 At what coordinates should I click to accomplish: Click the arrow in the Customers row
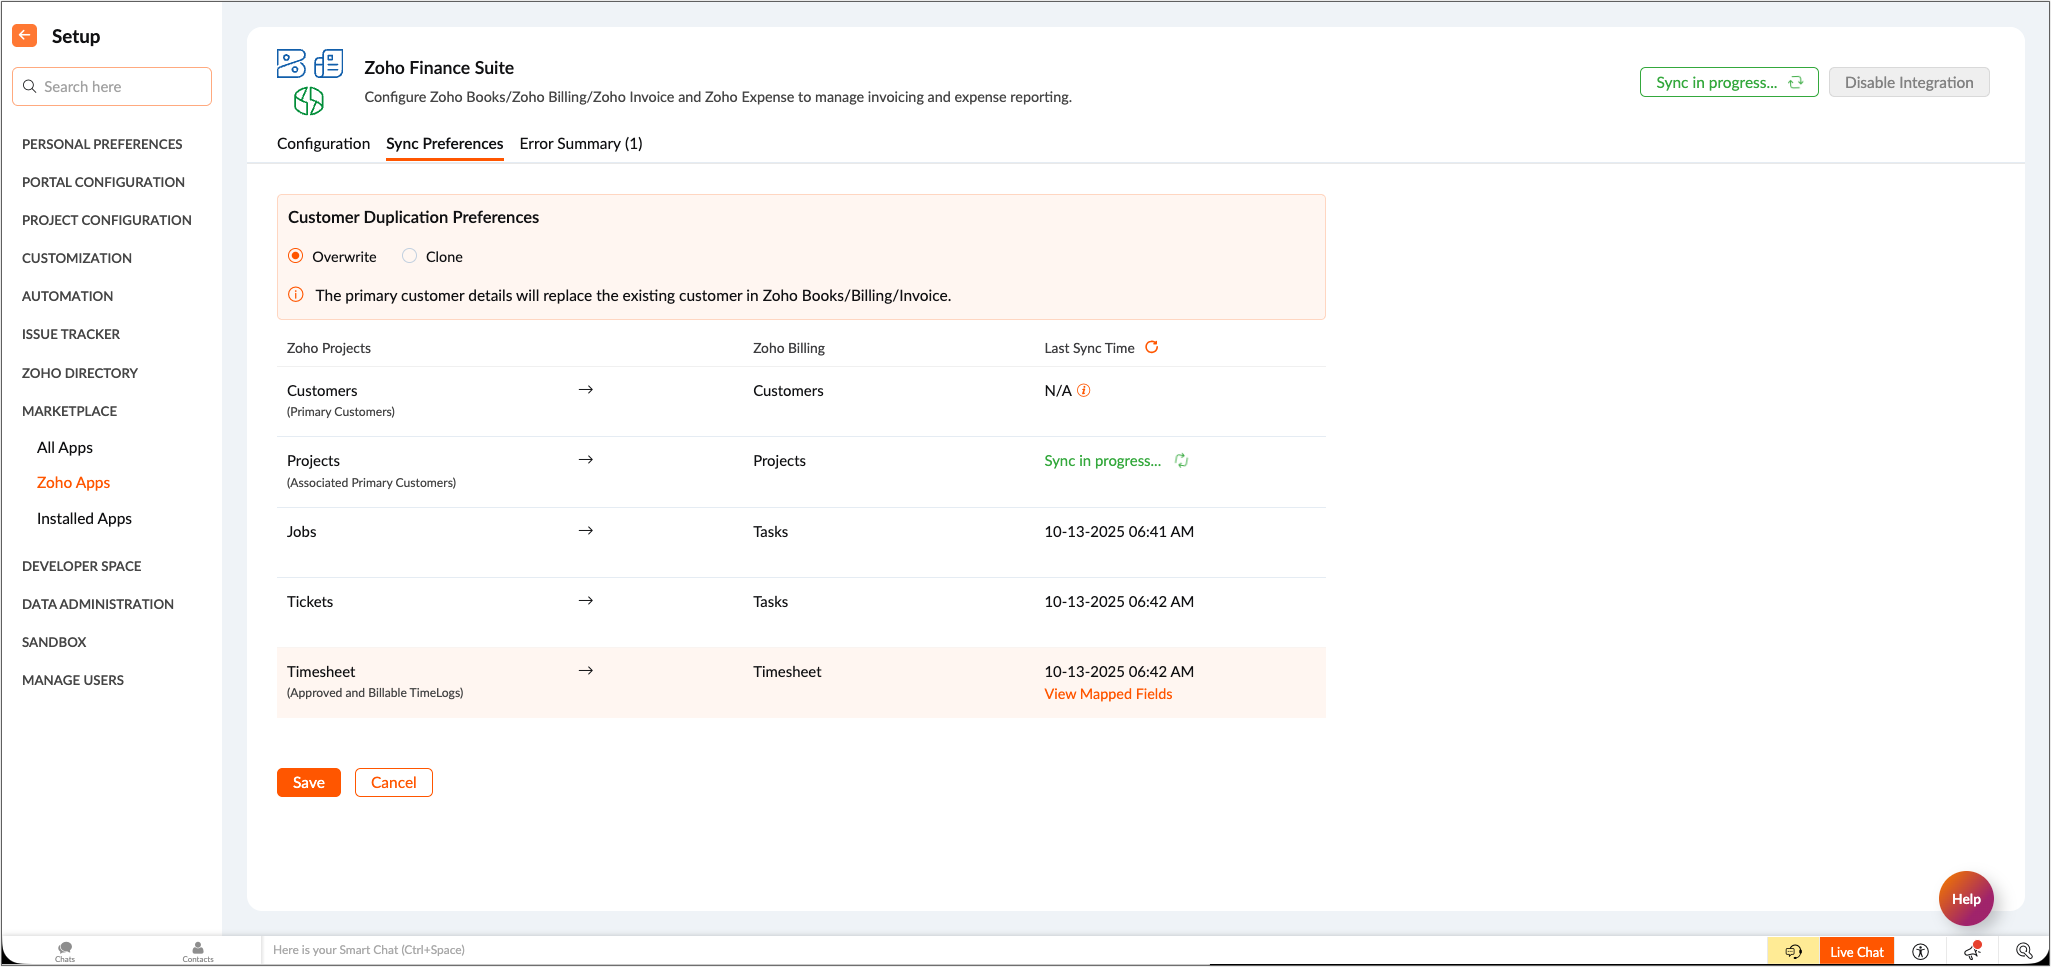[x=586, y=390]
